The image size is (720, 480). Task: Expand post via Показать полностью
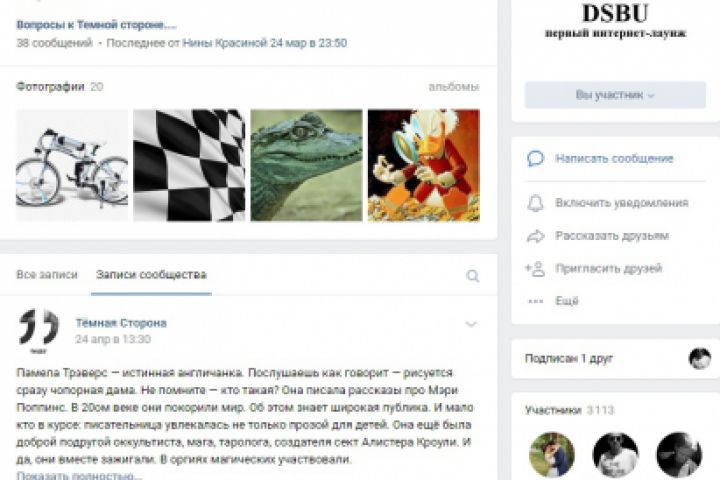click(x=79, y=475)
